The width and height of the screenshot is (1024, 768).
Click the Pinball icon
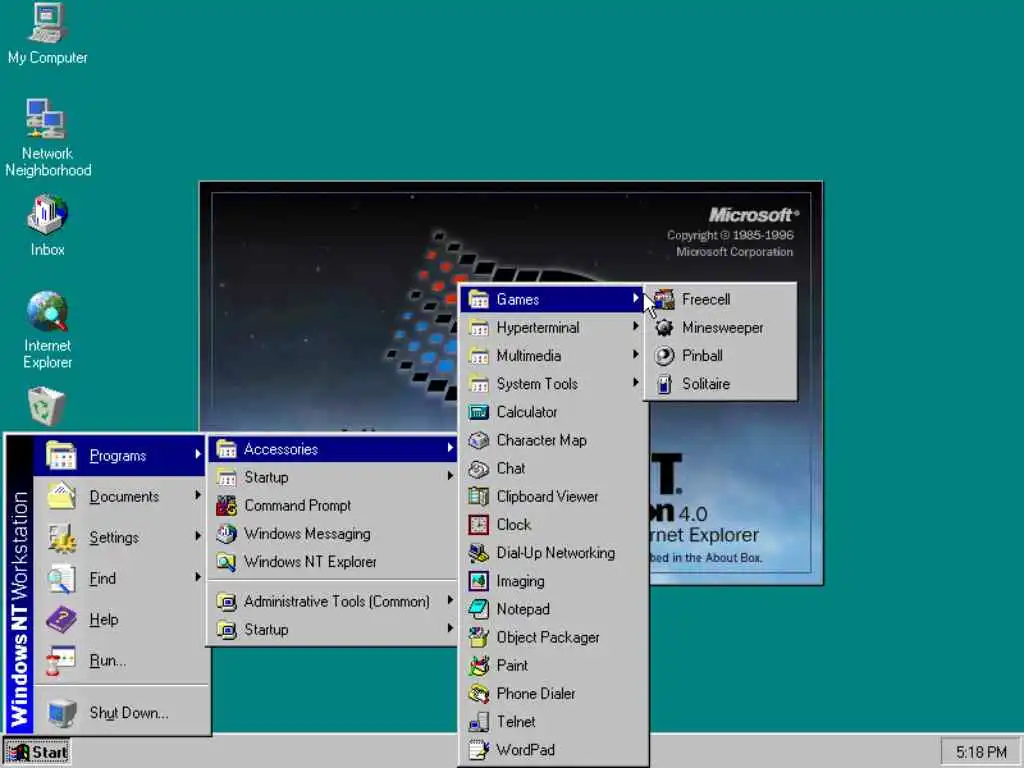click(x=664, y=355)
